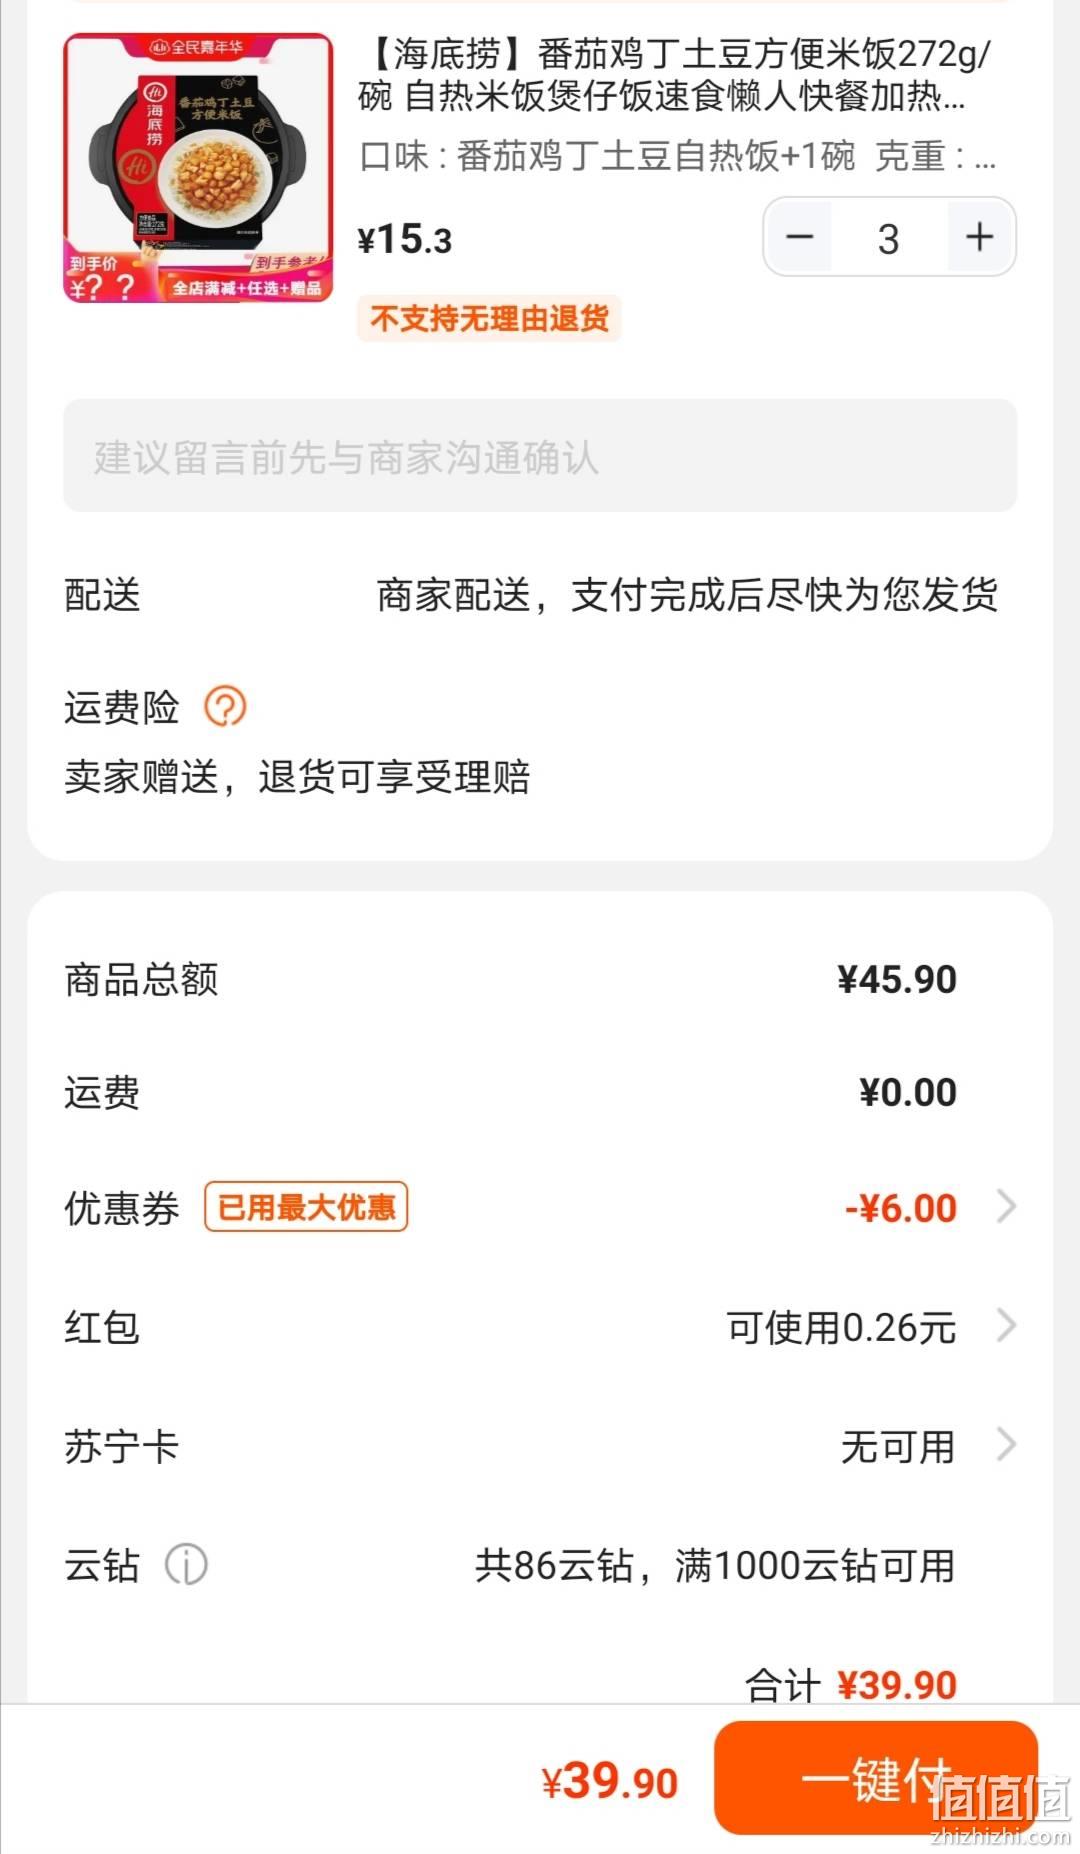Tap the 已用最大优惠 coupon badge
The image size is (1080, 1854).
tap(306, 1207)
